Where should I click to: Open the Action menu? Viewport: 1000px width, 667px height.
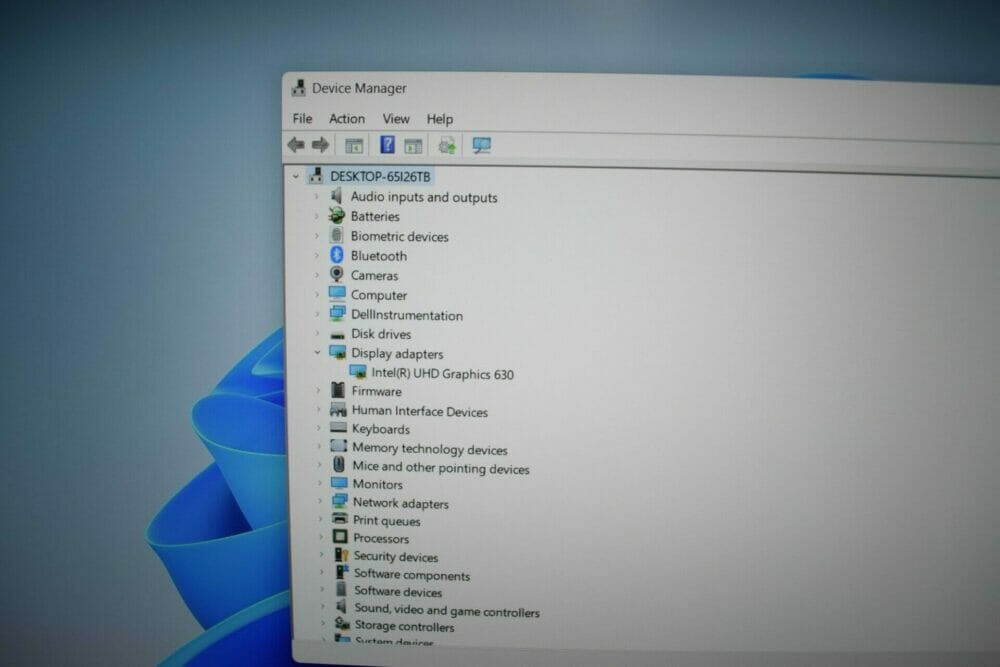pos(347,119)
